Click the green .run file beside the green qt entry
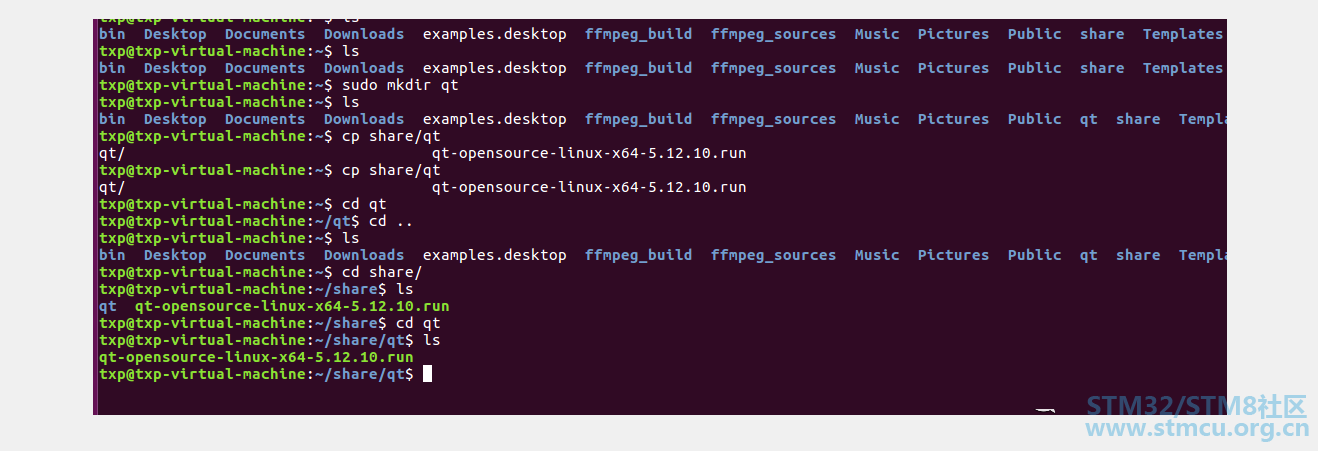 [x=292, y=306]
